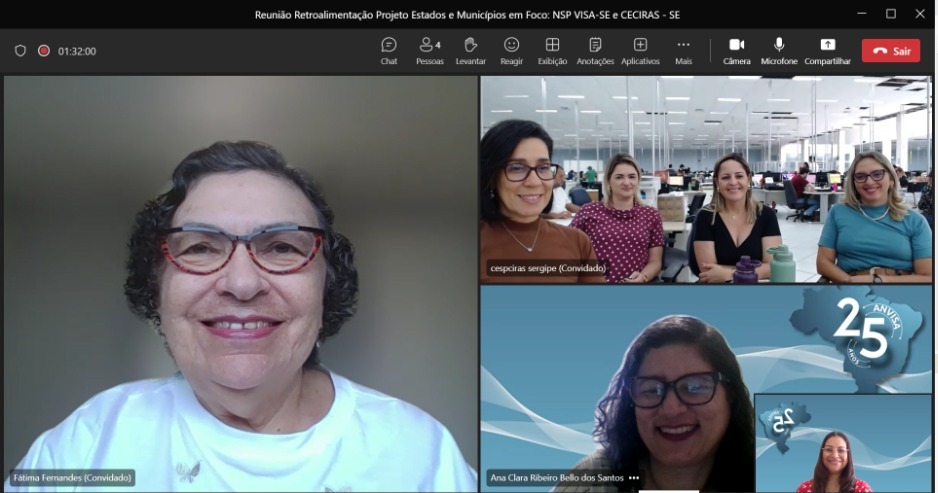Click the red recording indicator
This screenshot has width=938, height=493.
click(x=44, y=51)
